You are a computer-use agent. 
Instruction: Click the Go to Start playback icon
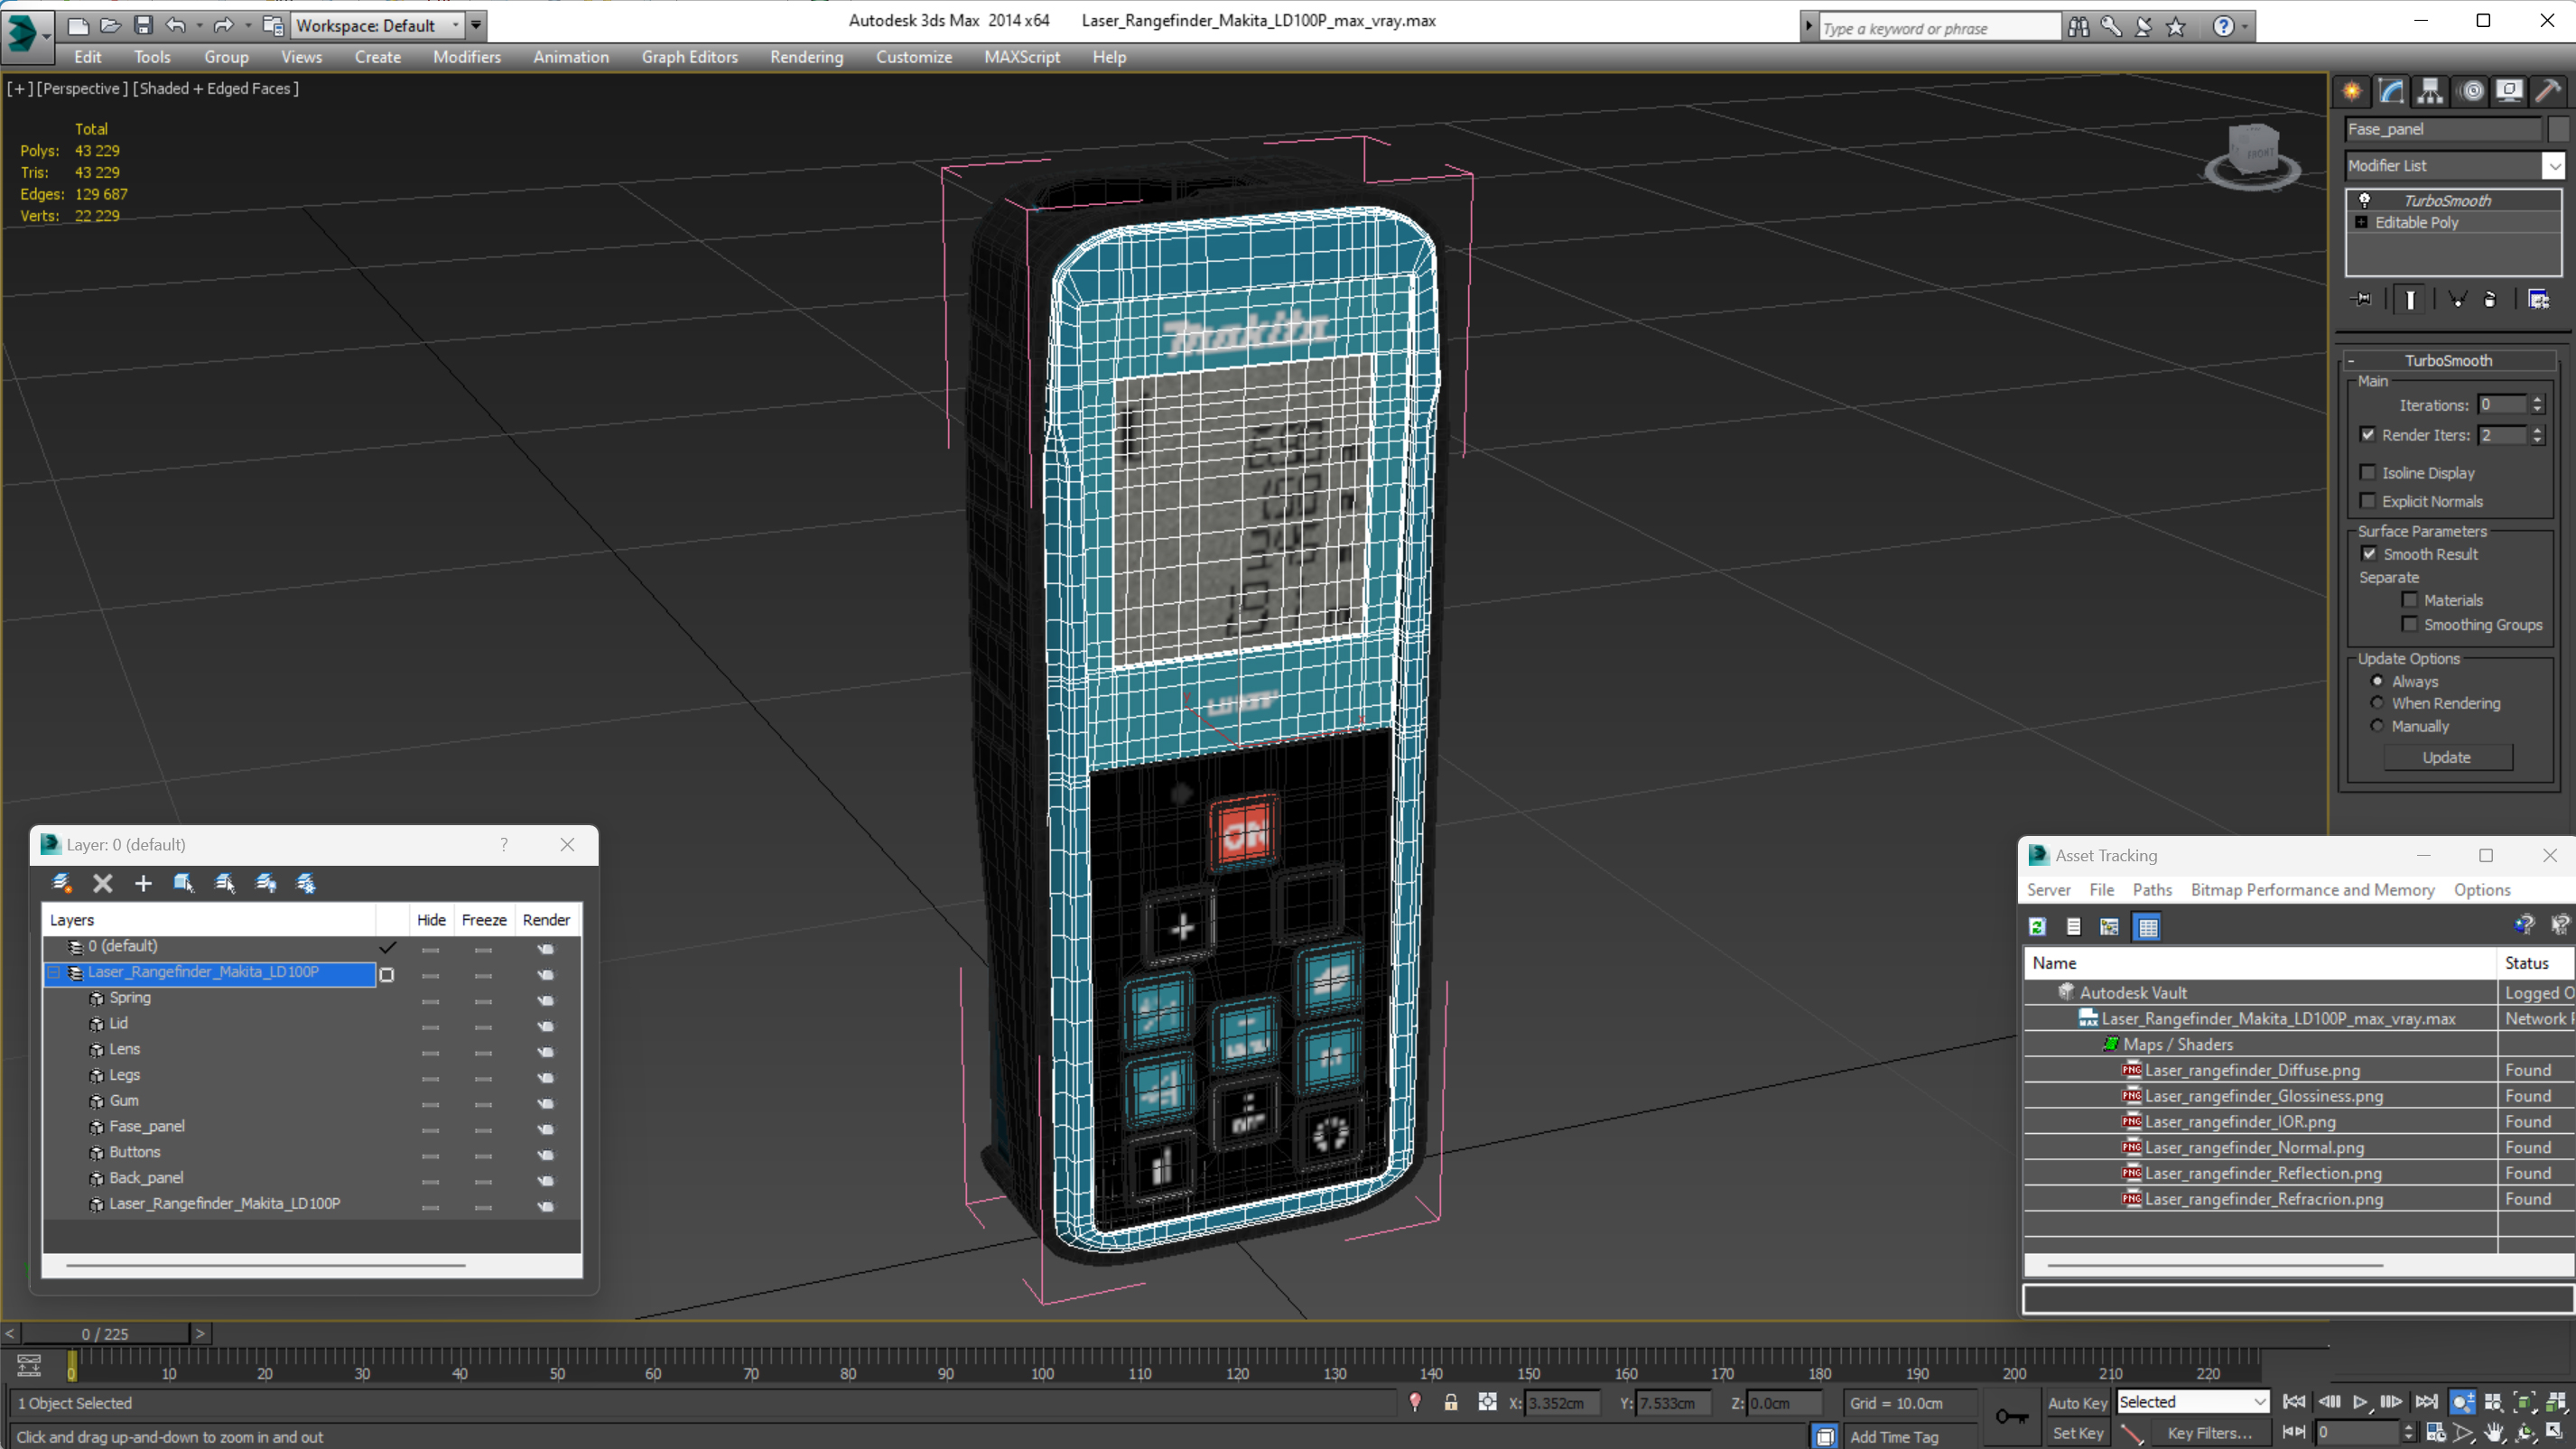click(2294, 1402)
